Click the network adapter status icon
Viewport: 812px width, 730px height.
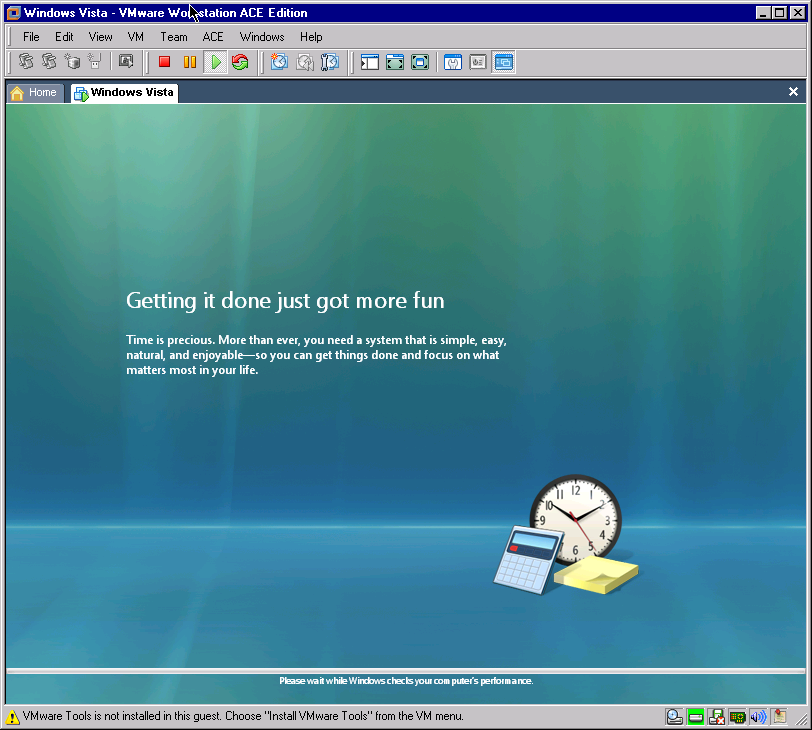coord(737,717)
